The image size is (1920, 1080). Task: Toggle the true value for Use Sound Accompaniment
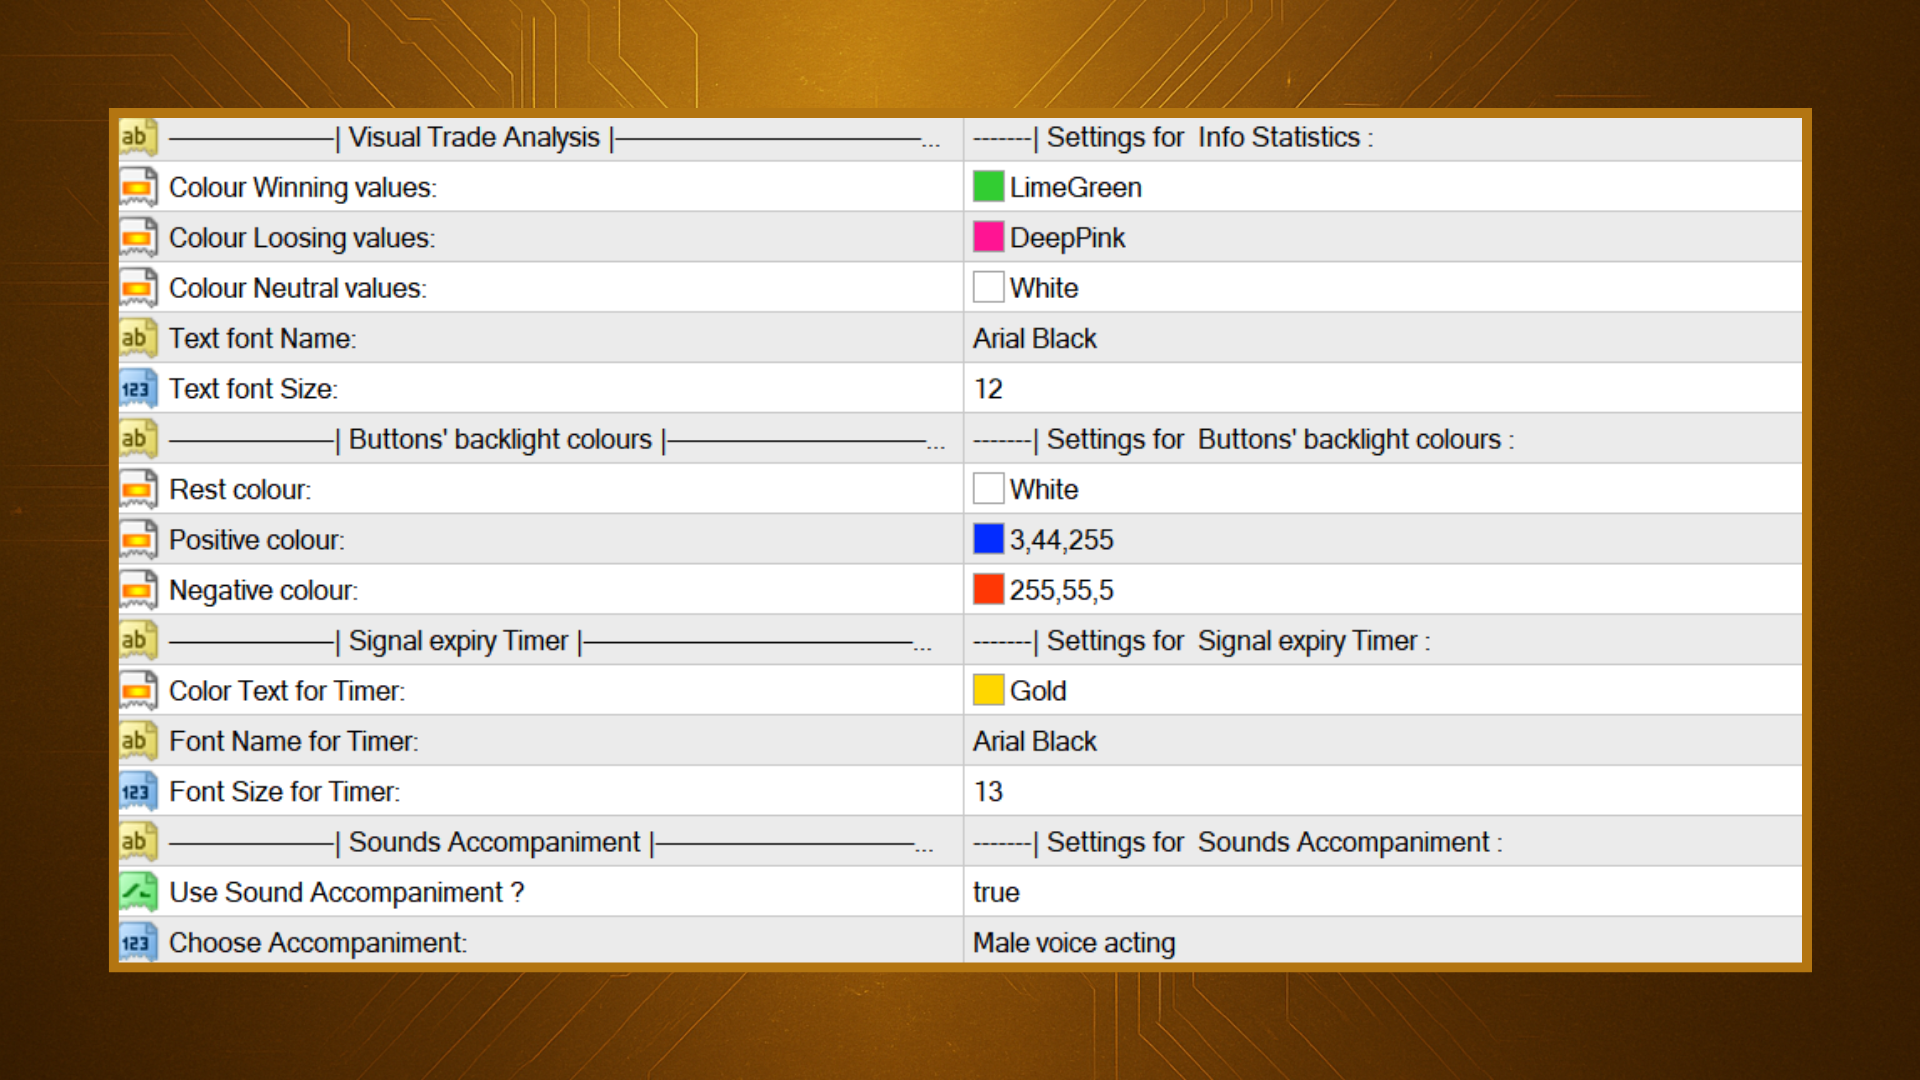click(996, 892)
